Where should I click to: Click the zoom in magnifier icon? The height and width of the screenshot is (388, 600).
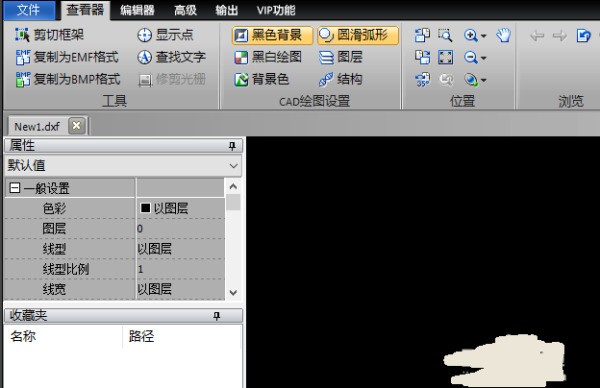(470, 35)
